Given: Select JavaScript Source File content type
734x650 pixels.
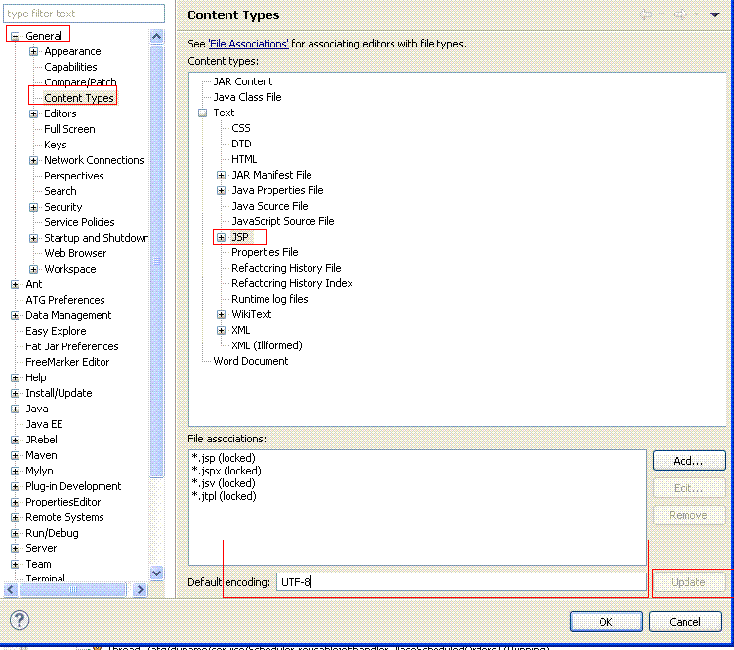Looking at the screenshot, I should coord(283,221).
